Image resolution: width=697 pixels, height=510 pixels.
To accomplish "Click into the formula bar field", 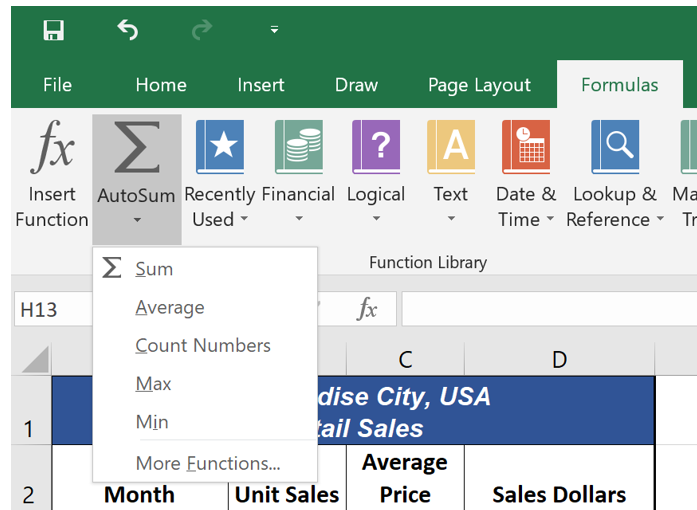I will (x=549, y=309).
